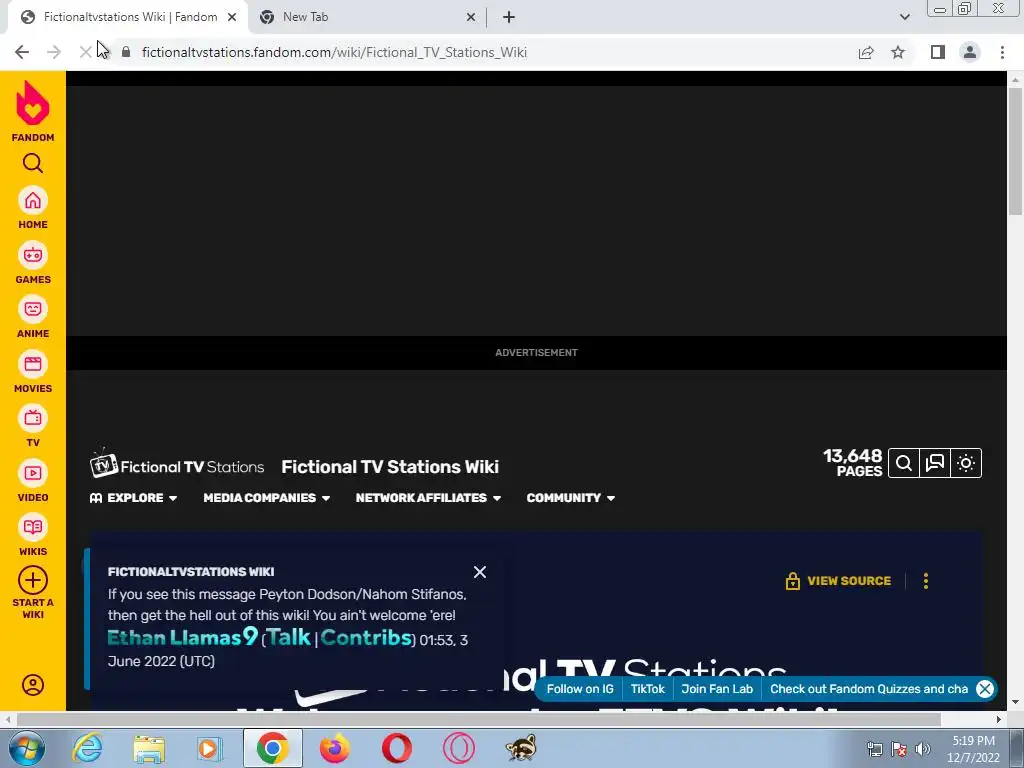Toggle light/dark theme sun icon
Image resolution: width=1024 pixels, height=768 pixels.
966,463
